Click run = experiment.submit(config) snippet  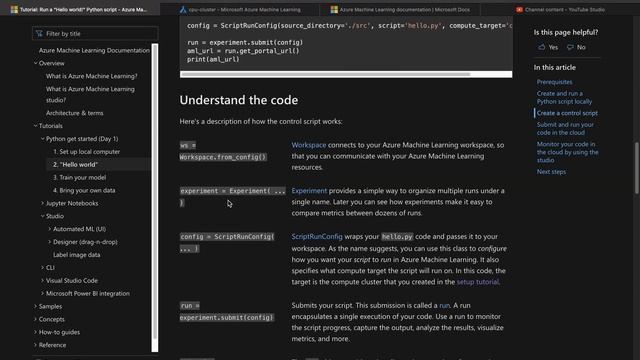(227, 311)
